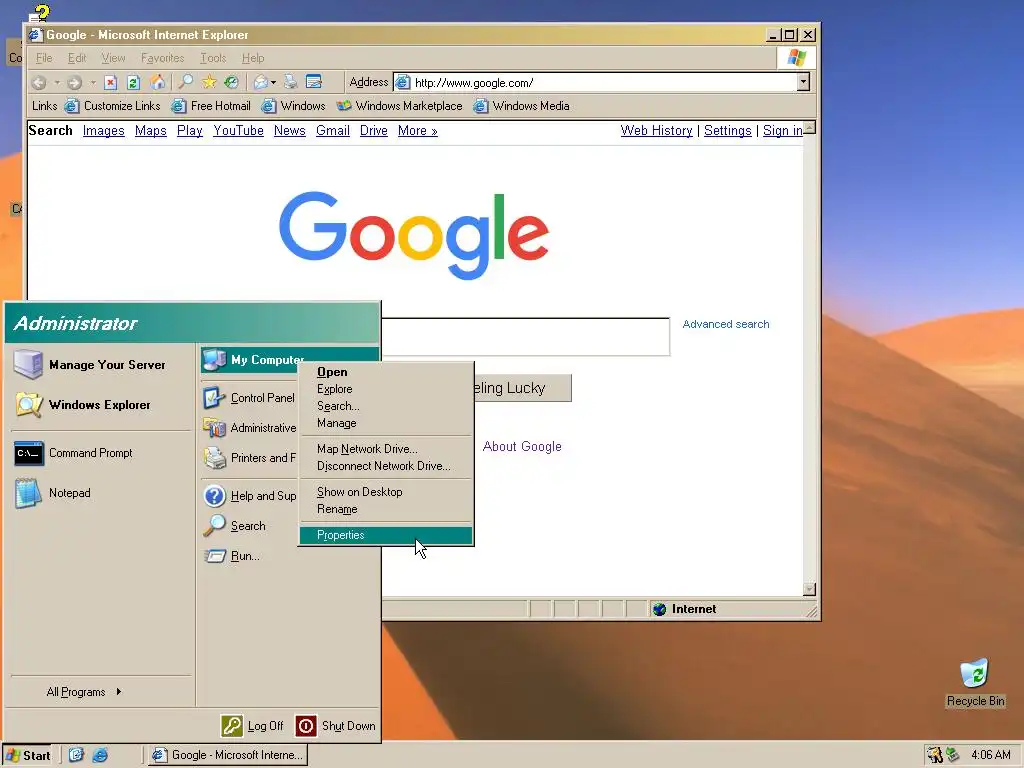Click the Google - Microsoft Internet taskbar button
The image size is (1024, 768).
click(x=229, y=755)
